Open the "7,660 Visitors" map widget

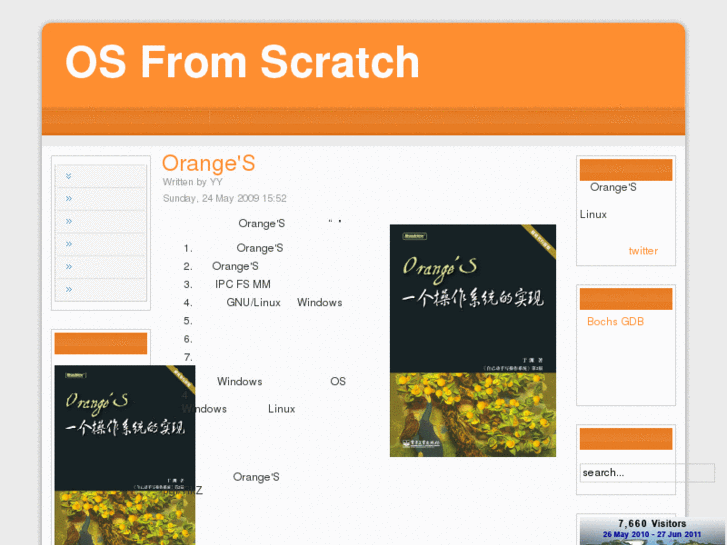coord(653,531)
